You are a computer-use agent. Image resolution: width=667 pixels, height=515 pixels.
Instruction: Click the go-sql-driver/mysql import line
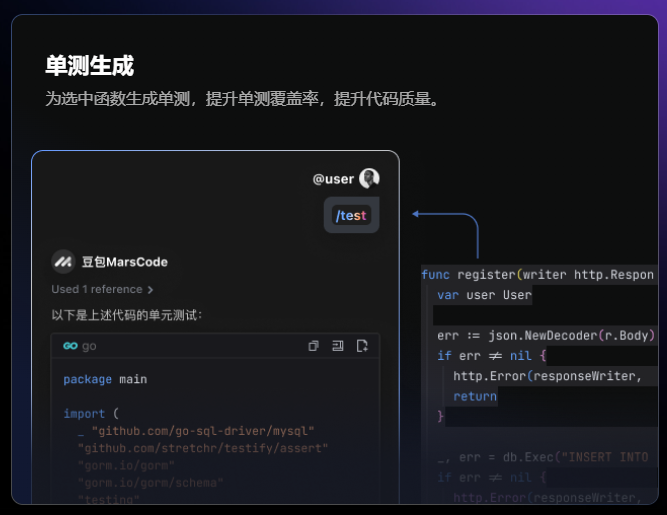[196, 431]
